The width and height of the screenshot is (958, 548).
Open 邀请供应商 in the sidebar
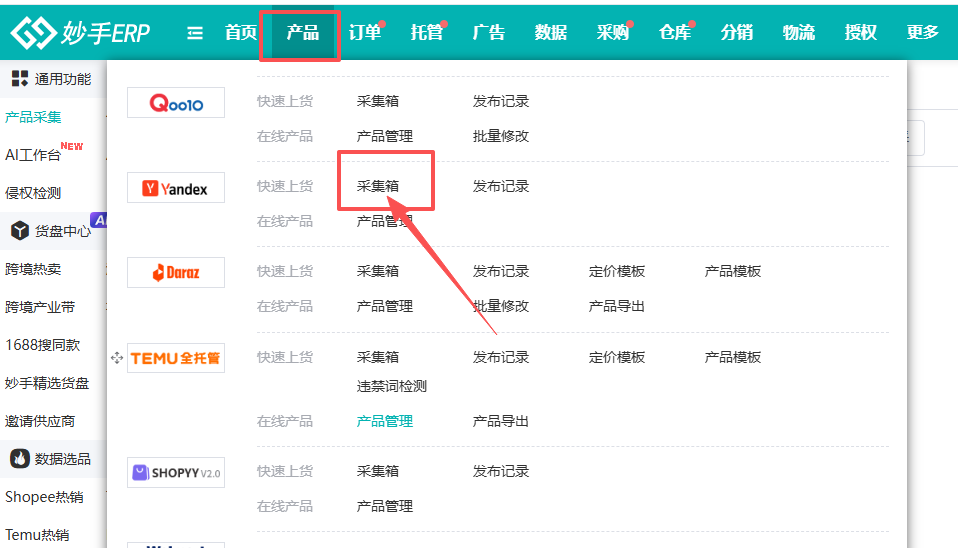pos(40,421)
